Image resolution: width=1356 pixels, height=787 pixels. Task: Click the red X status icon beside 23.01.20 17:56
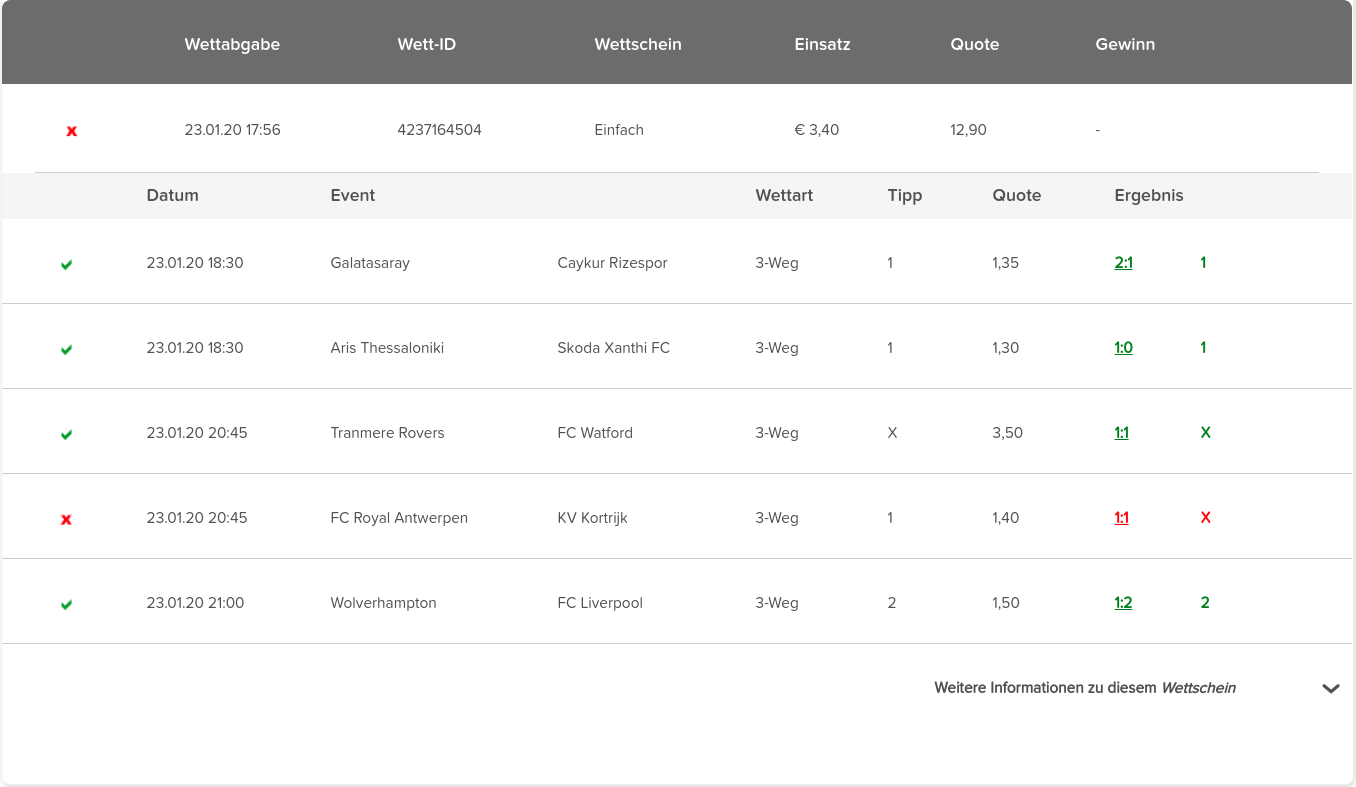tap(72, 131)
